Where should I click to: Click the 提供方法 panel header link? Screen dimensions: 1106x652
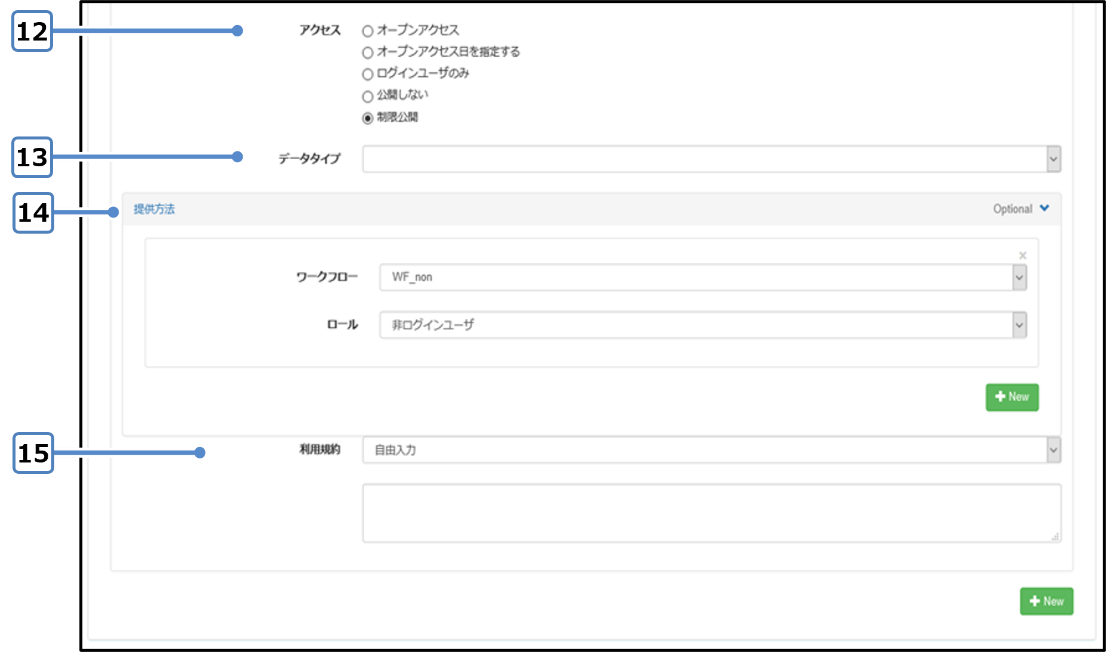(154, 210)
